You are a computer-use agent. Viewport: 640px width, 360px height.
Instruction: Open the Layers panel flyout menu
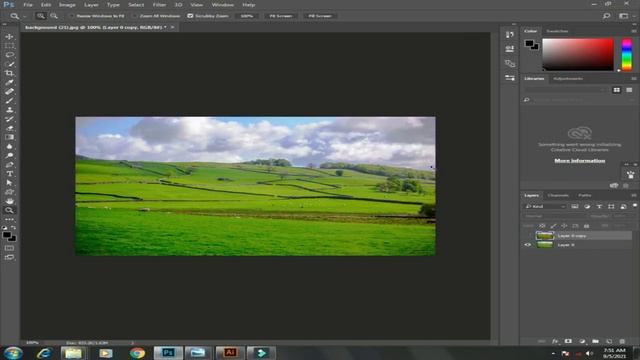coord(634,196)
